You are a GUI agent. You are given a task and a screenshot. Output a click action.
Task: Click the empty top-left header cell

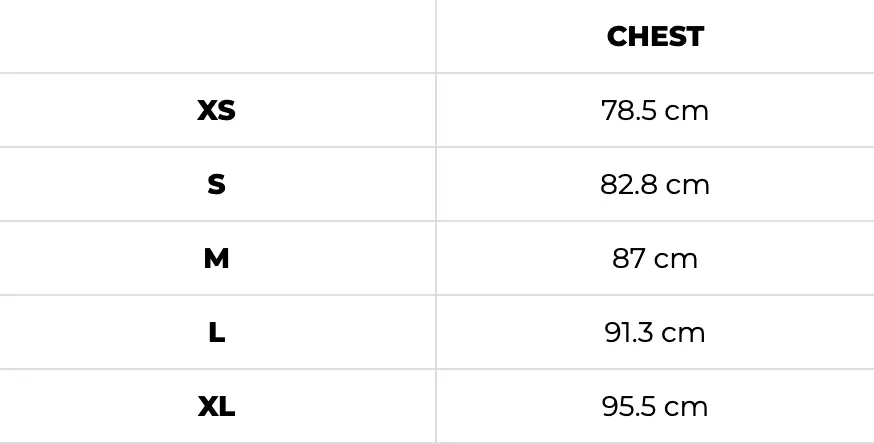click(217, 37)
